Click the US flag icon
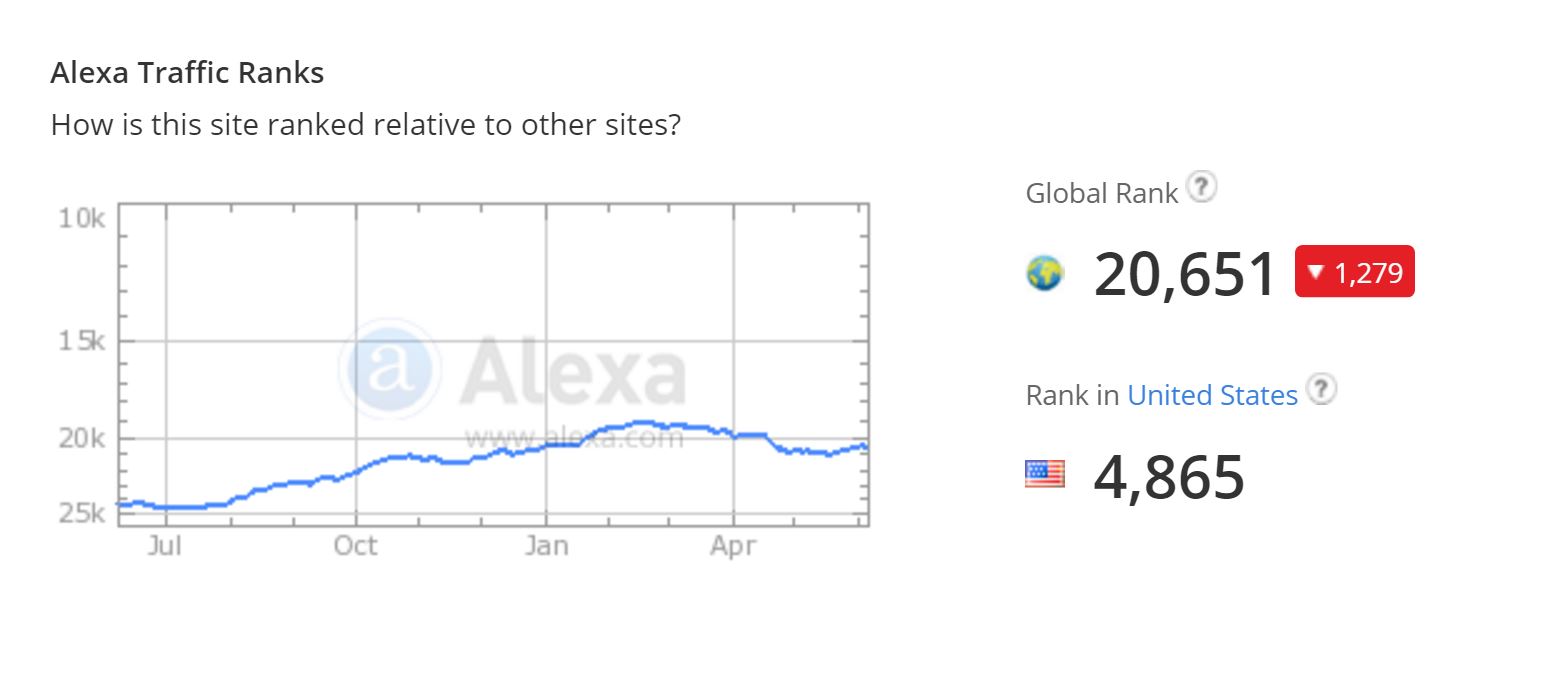This screenshot has width=1552, height=673. [1045, 474]
